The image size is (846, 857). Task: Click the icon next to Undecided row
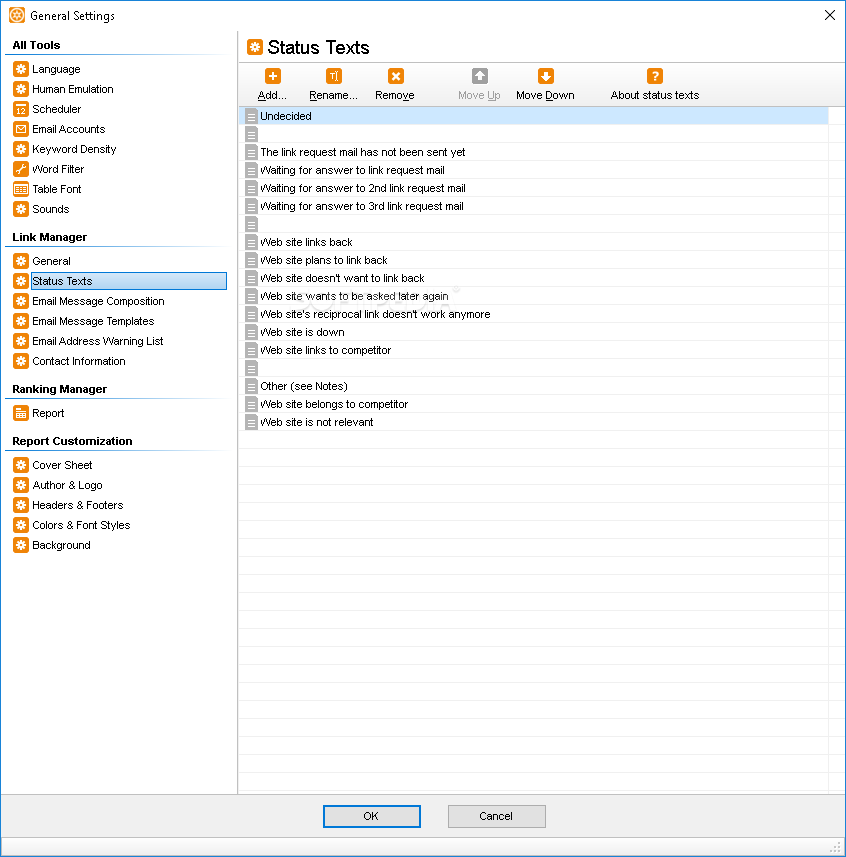pos(251,116)
